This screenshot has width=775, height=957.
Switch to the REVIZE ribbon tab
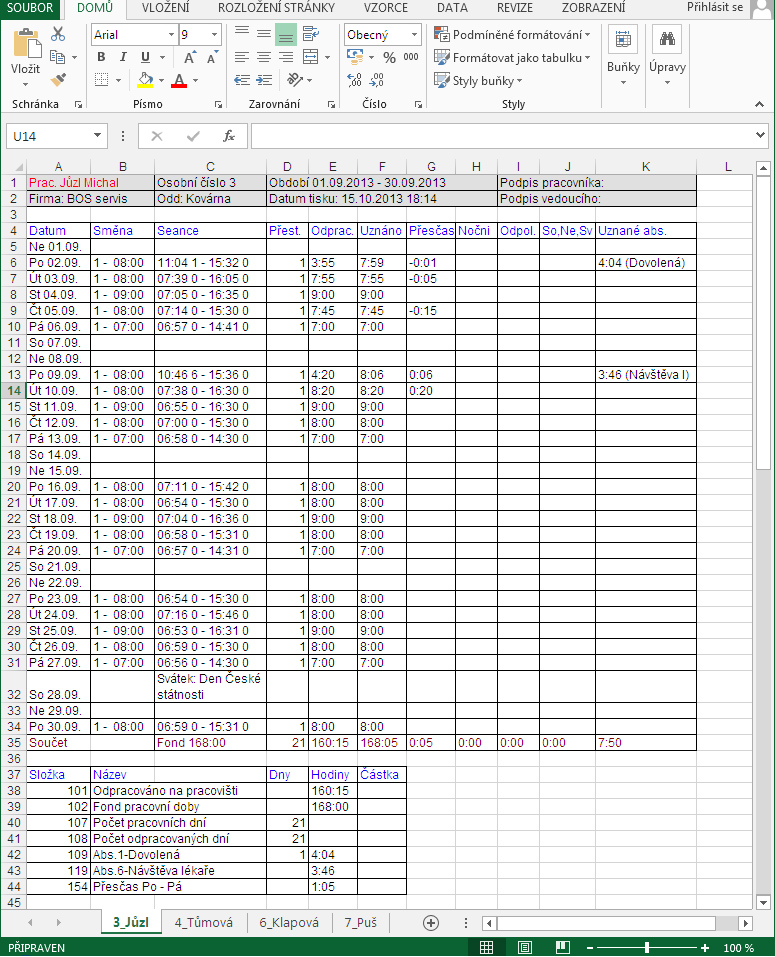tap(514, 8)
